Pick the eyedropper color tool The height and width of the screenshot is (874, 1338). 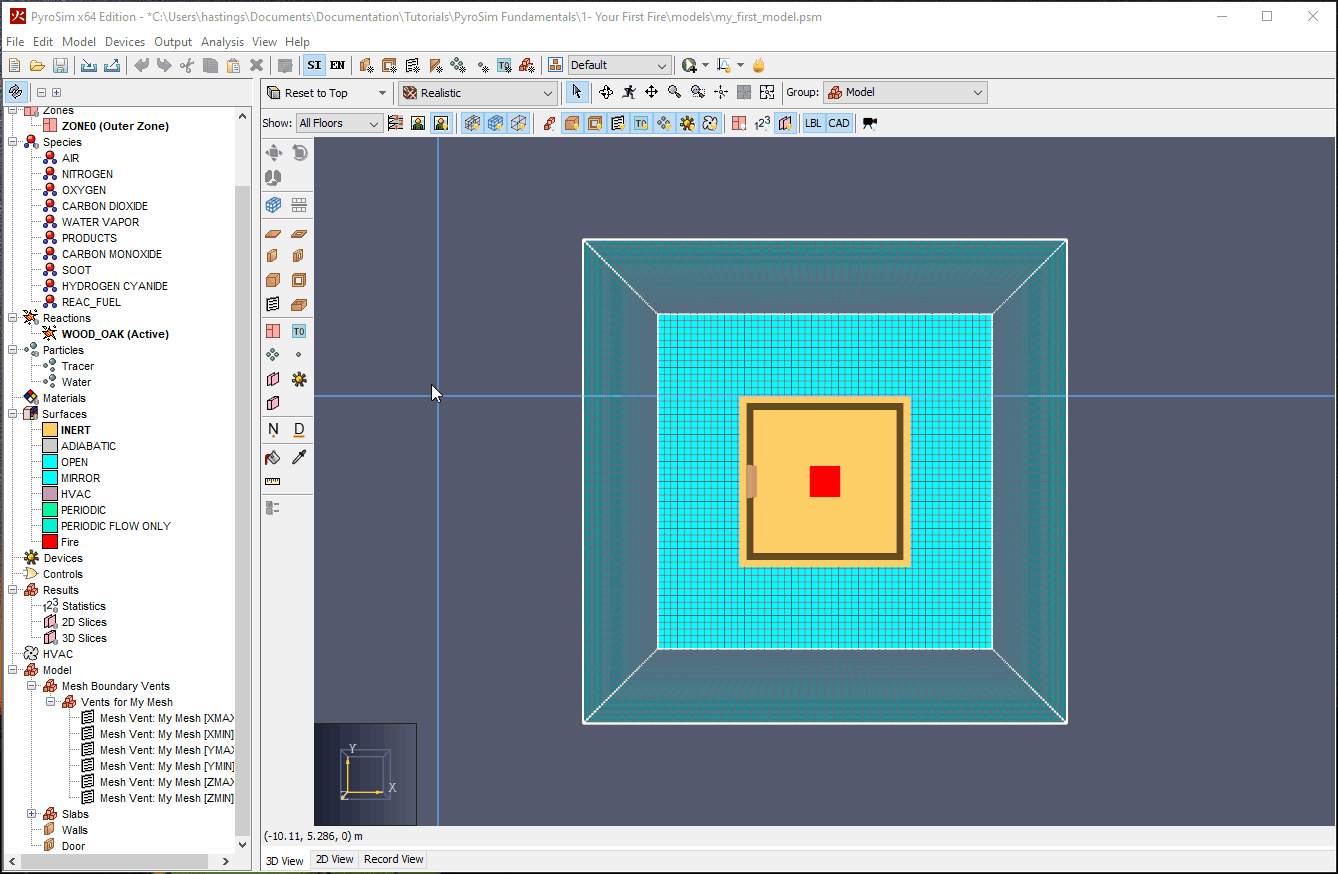click(x=299, y=457)
